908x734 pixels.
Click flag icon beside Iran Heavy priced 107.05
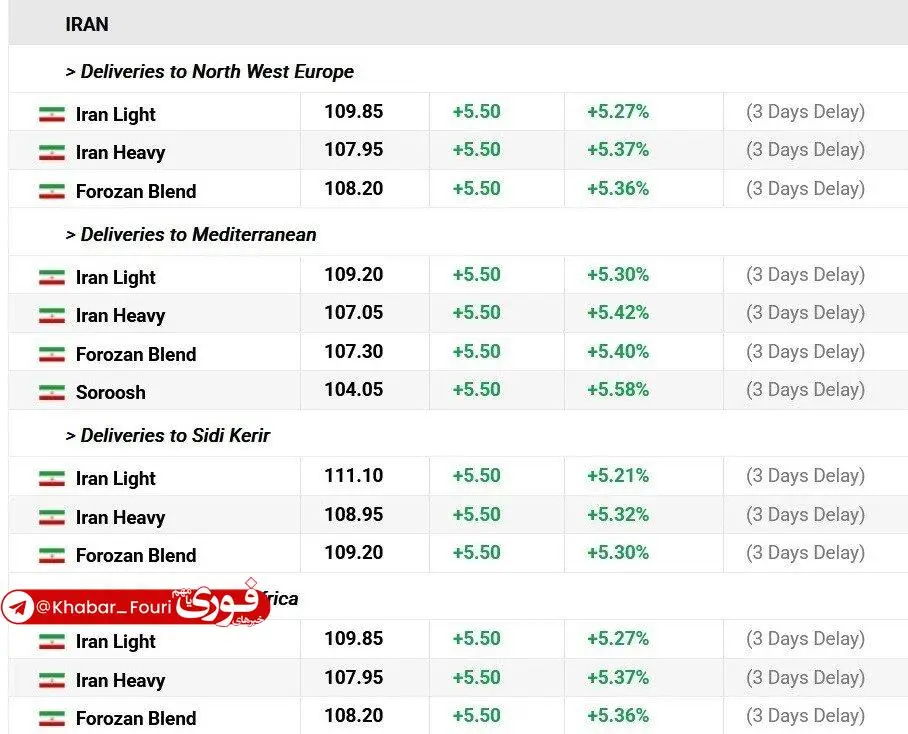pos(51,316)
